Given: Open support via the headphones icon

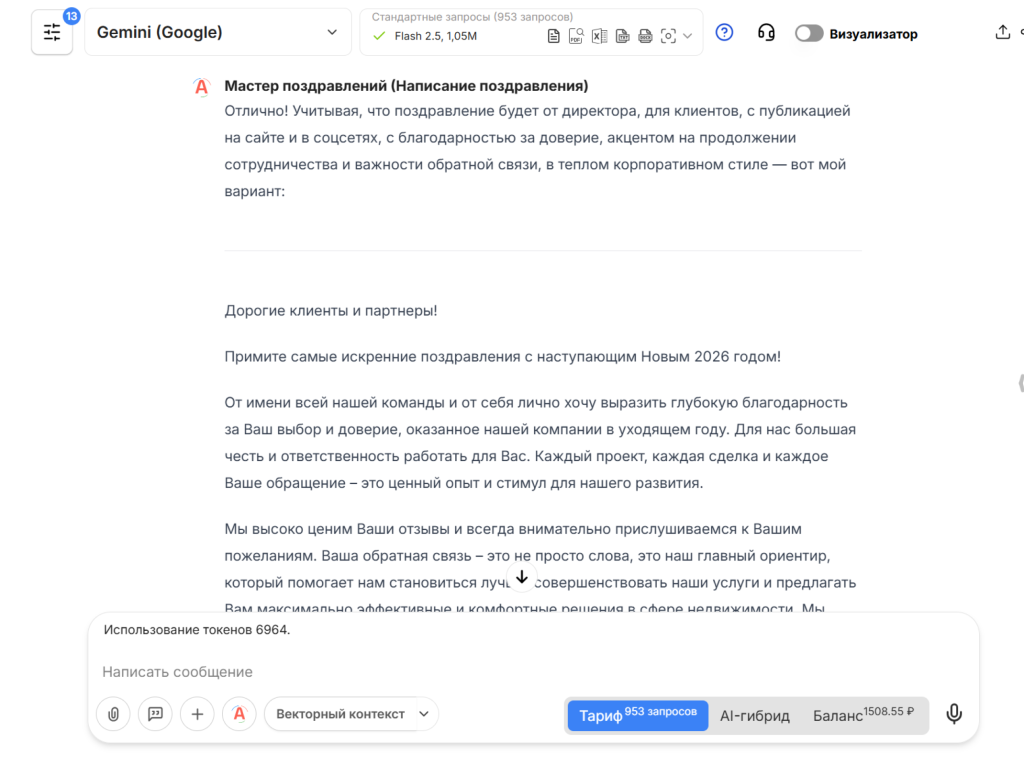Looking at the screenshot, I should [x=766, y=32].
